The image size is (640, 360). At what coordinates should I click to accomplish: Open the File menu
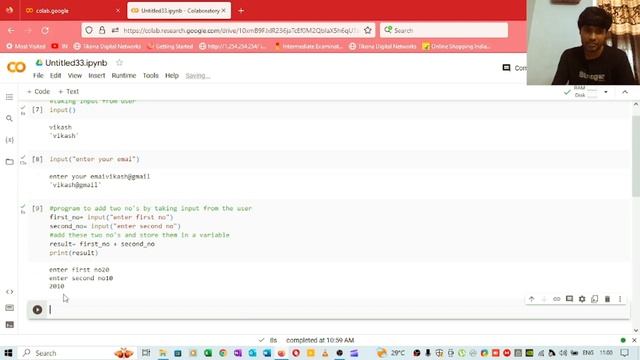(x=38, y=76)
